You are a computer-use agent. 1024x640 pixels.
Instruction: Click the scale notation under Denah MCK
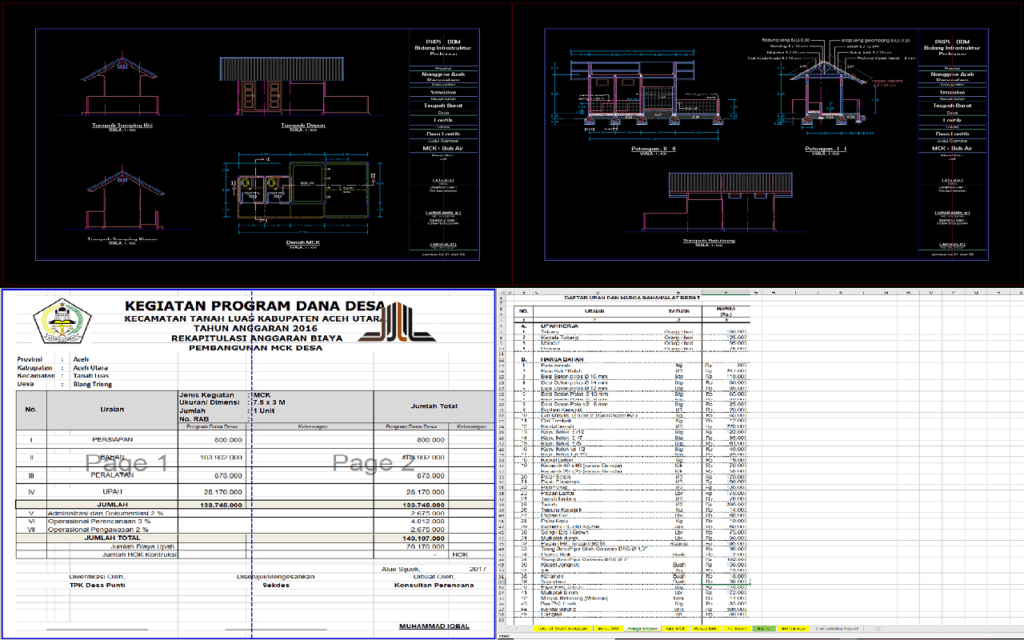(x=303, y=247)
